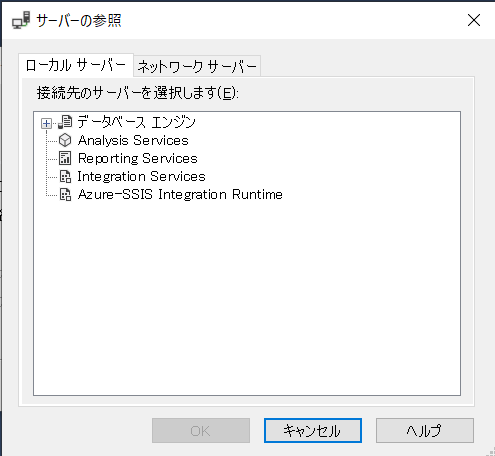Click the server browse icon in title bar
The width and height of the screenshot is (495, 456).
[21, 20]
